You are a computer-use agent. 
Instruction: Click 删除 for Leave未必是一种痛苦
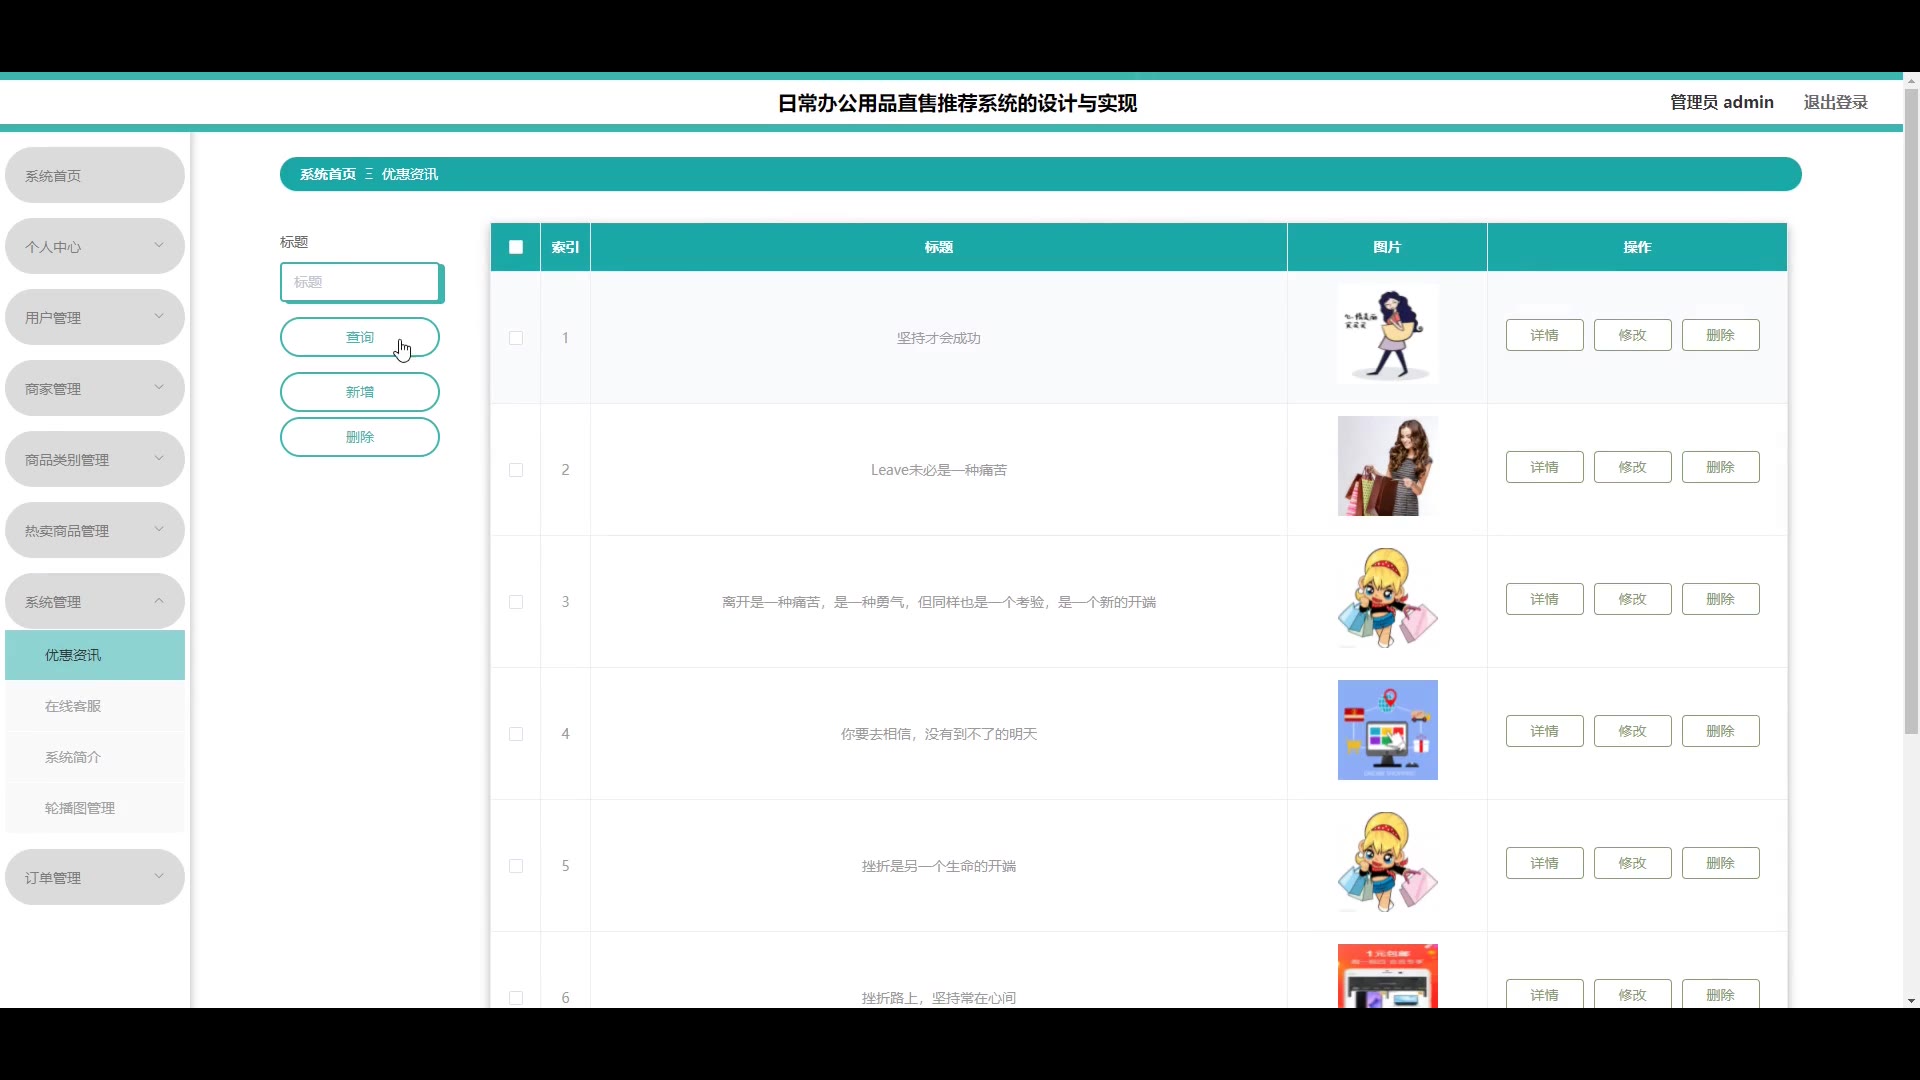pos(1721,467)
